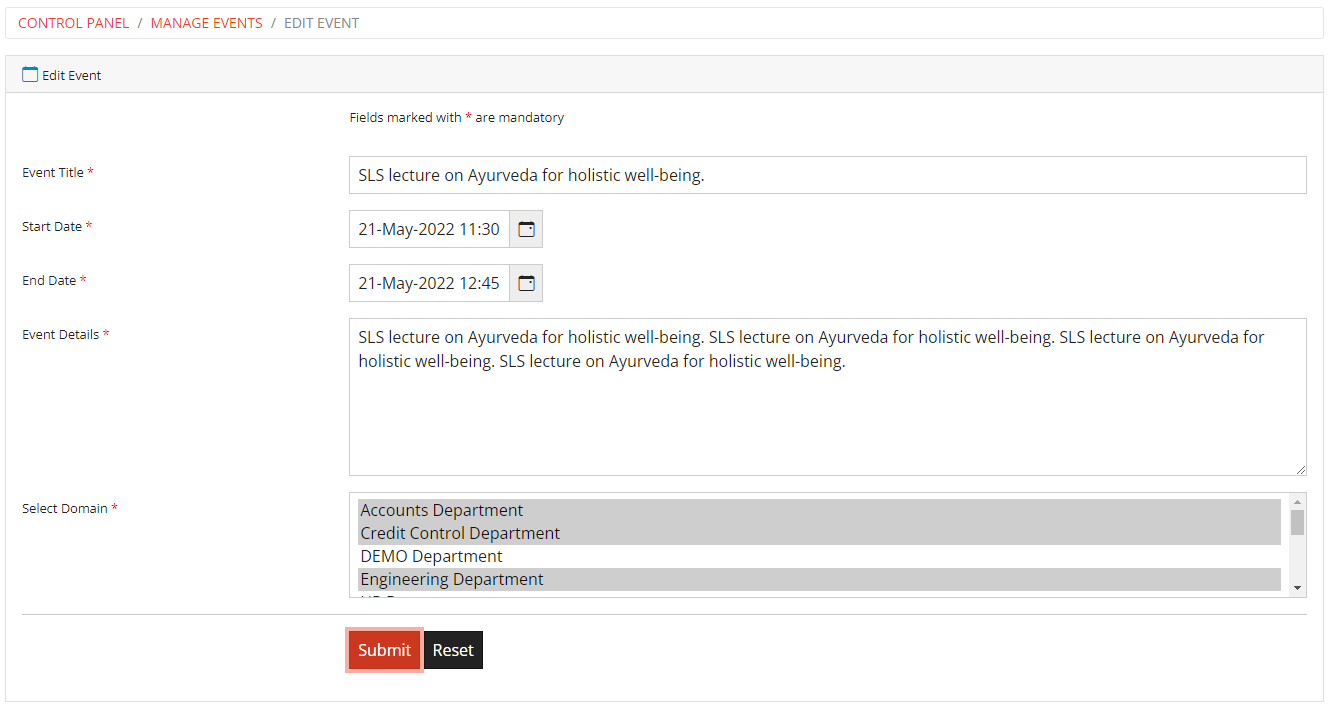Click domain list scroll down arrow
Viewport: 1330px width, 718px height.
(1297, 588)
